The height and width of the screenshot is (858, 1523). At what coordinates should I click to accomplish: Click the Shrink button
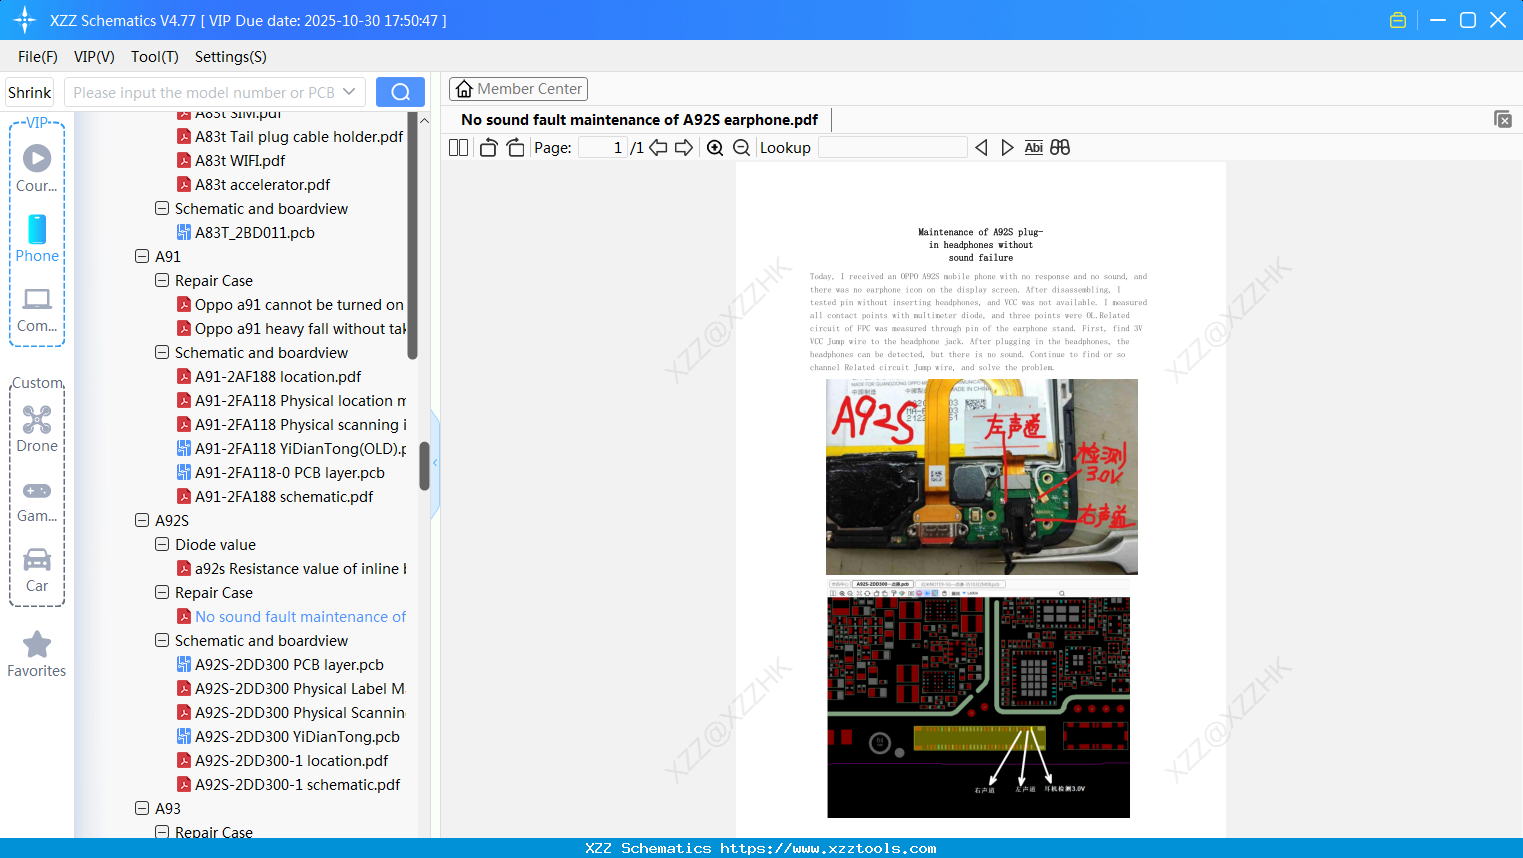click(x=30, y=92)
